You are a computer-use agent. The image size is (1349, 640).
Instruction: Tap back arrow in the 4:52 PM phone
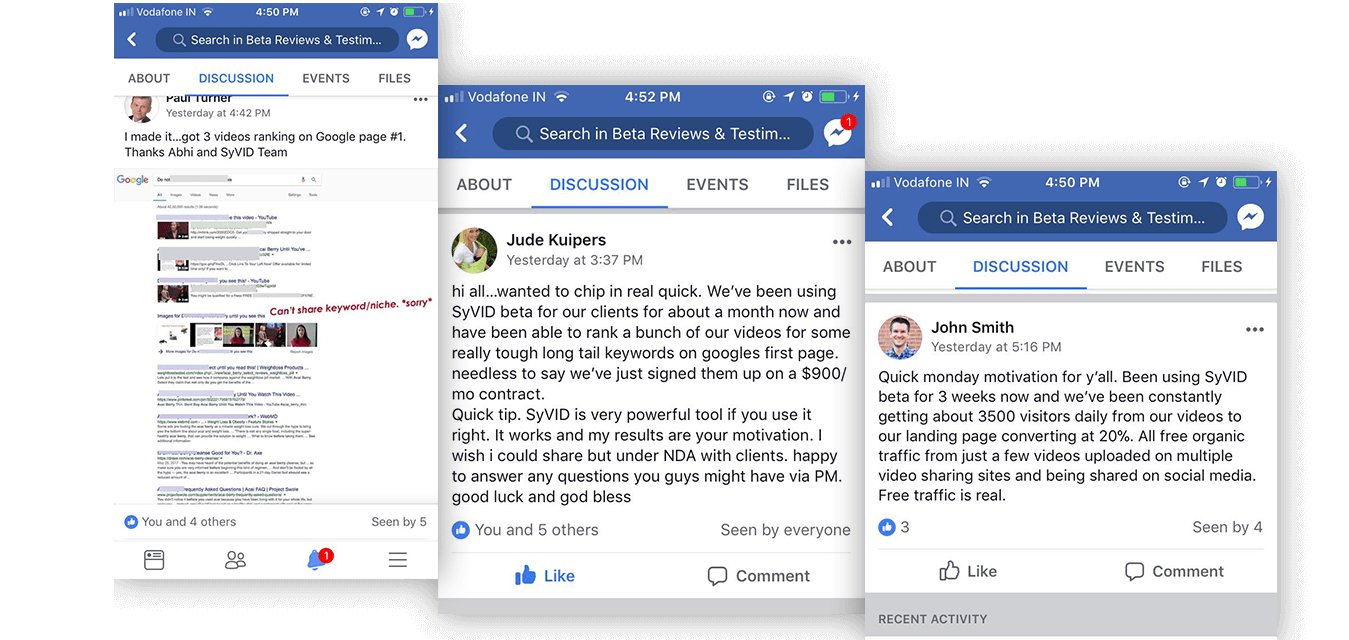[461, 133]
